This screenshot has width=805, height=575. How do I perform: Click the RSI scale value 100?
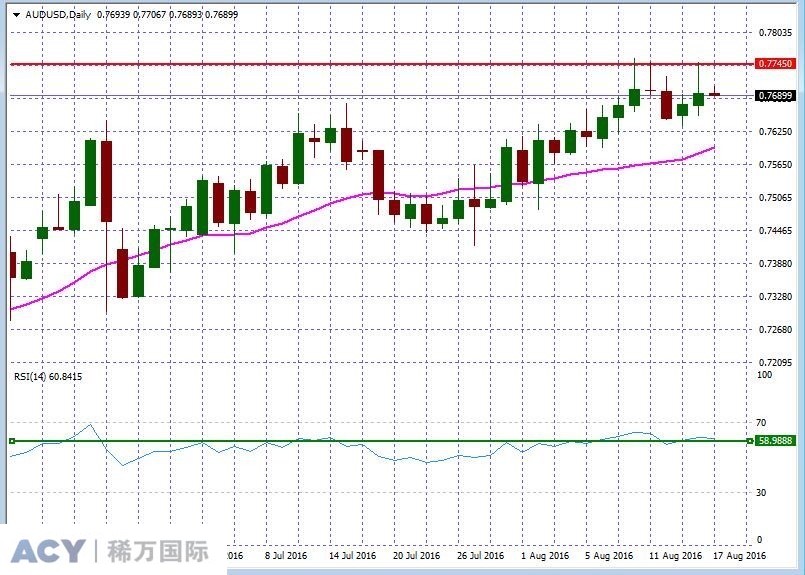[764, 375]
